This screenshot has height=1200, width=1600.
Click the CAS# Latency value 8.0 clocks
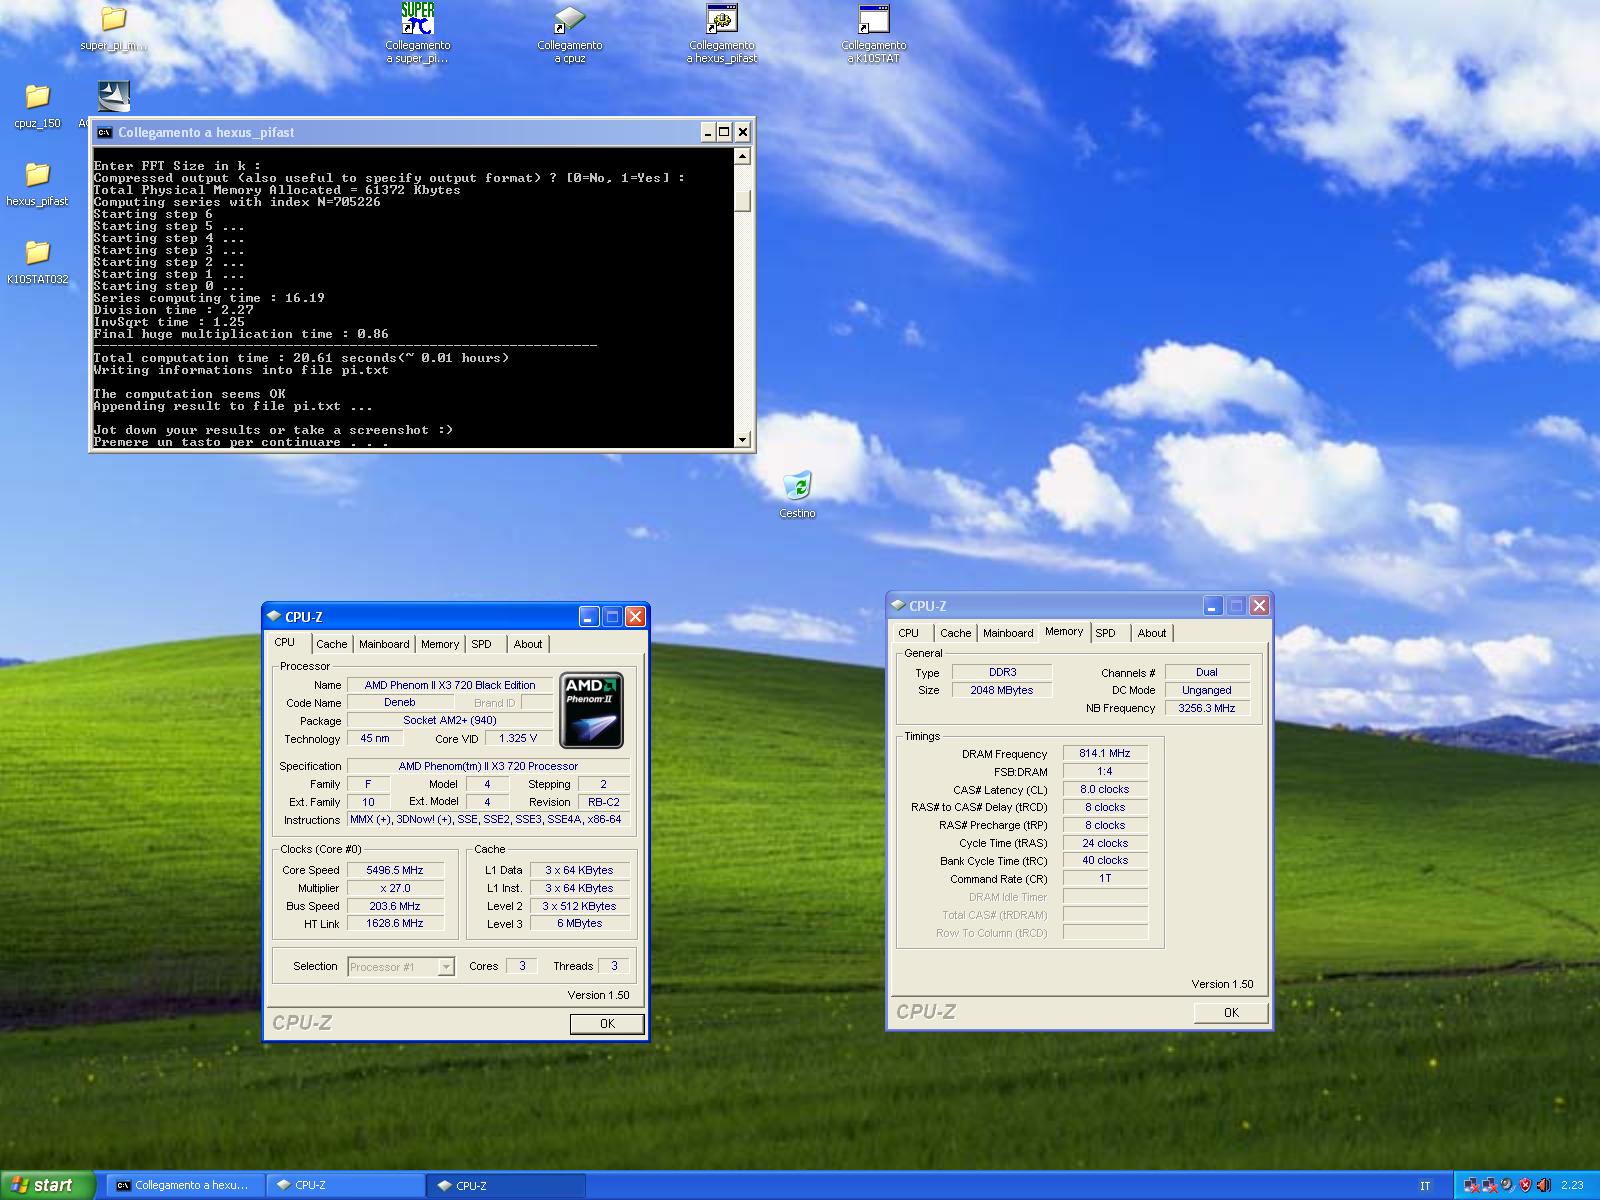coord(1105,790)
